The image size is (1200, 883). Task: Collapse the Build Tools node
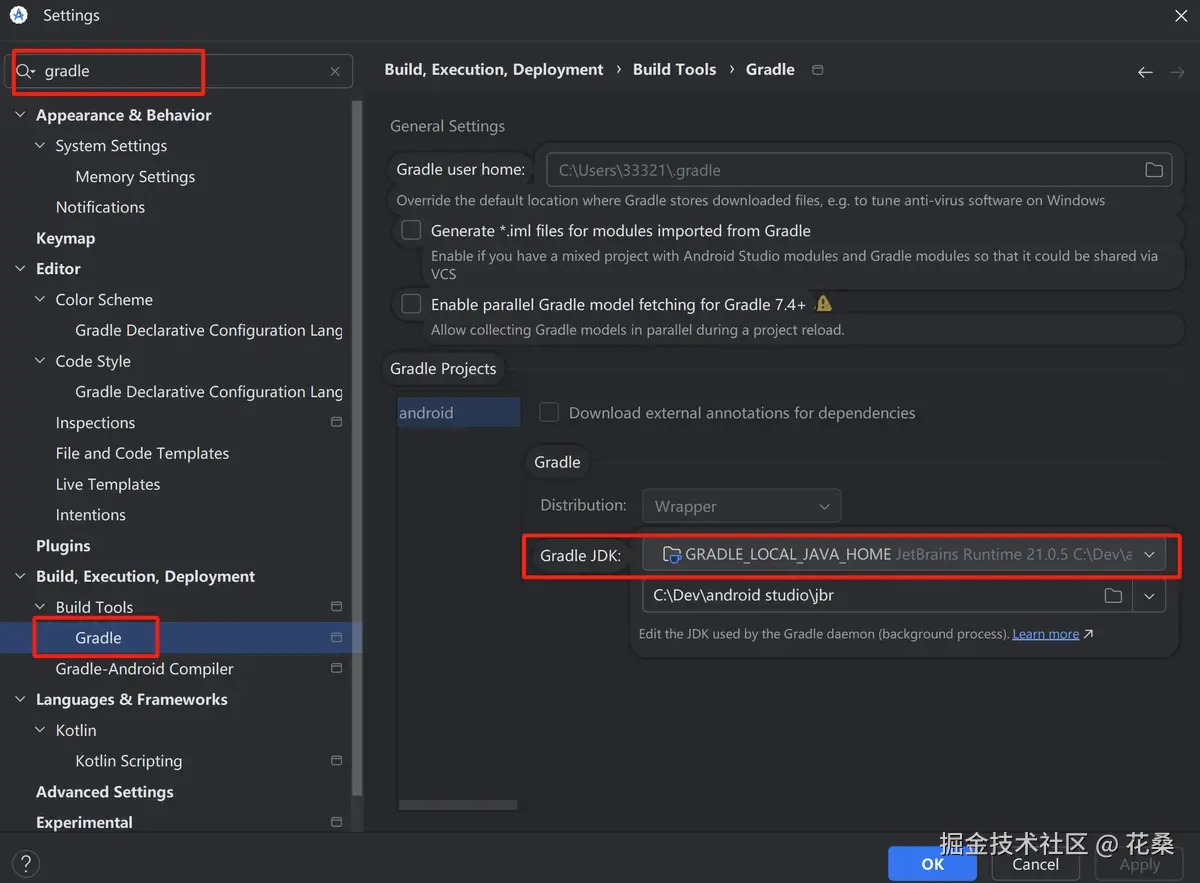[x=40, y=607]
